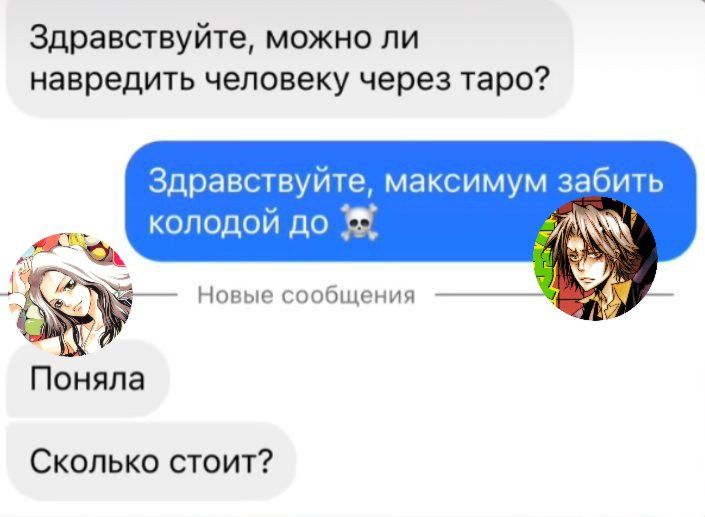The image size is (705, 517).
Task: Click 'Здравствуйте,' in the blue outgoing message
Action: click(262, 183)
